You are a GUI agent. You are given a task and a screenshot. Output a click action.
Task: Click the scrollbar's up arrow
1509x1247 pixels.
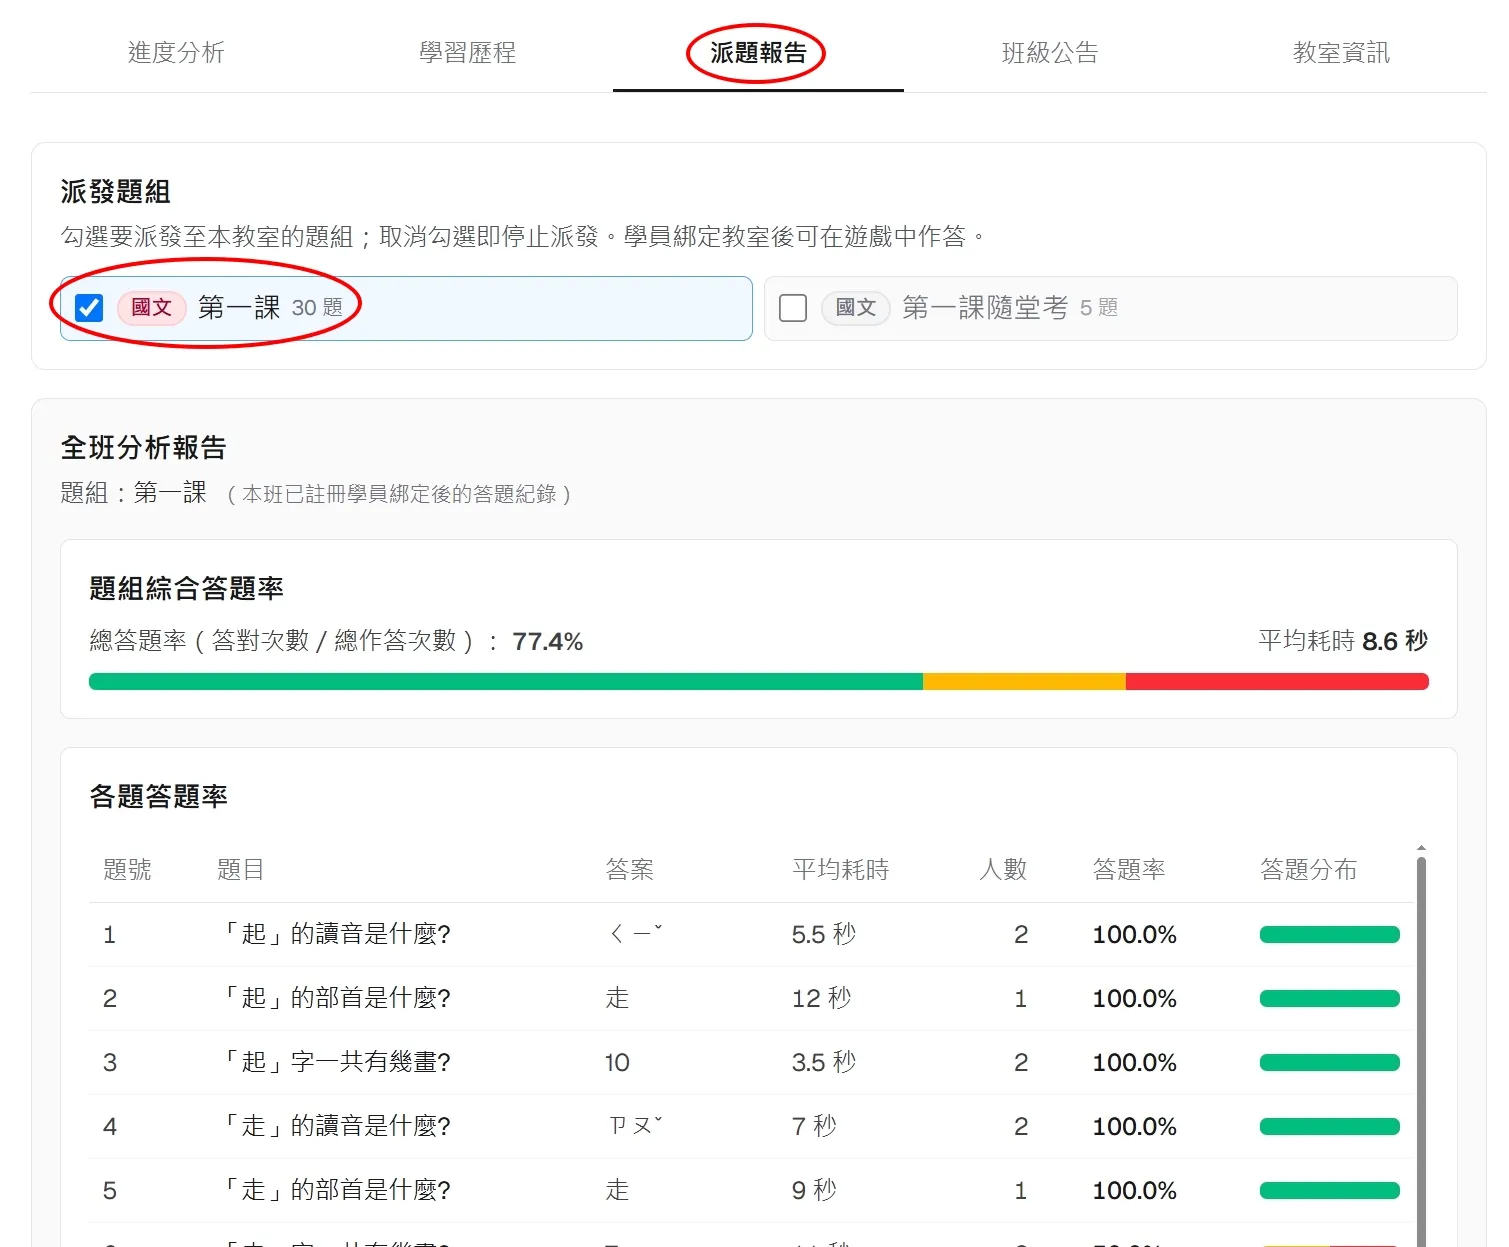(1421, 848)
